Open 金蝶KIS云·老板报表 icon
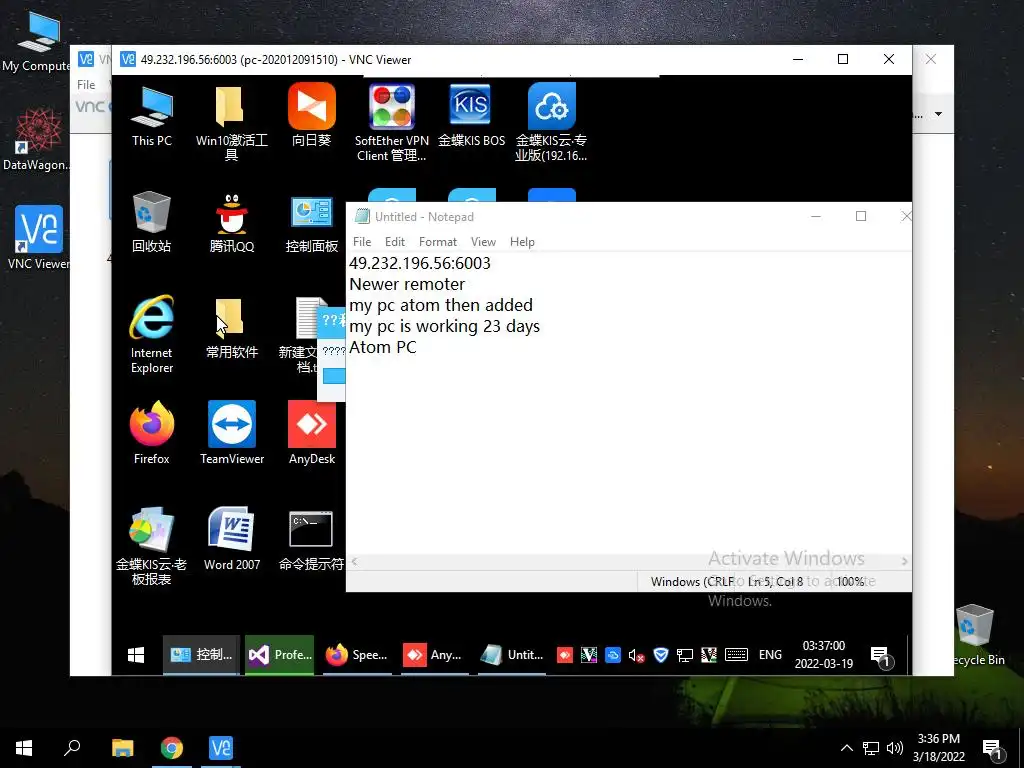Viewport: 1024px width, 768px height. [x=152, y=546]
